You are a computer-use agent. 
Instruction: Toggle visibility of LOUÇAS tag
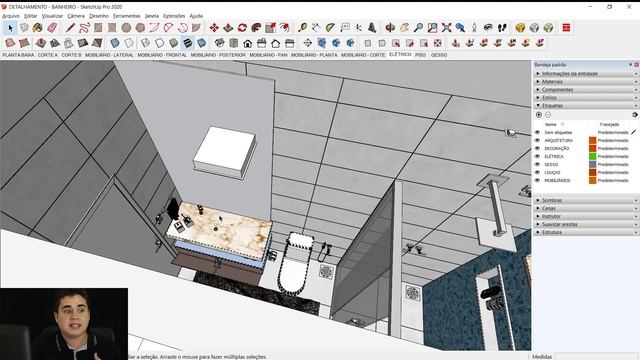537,172
